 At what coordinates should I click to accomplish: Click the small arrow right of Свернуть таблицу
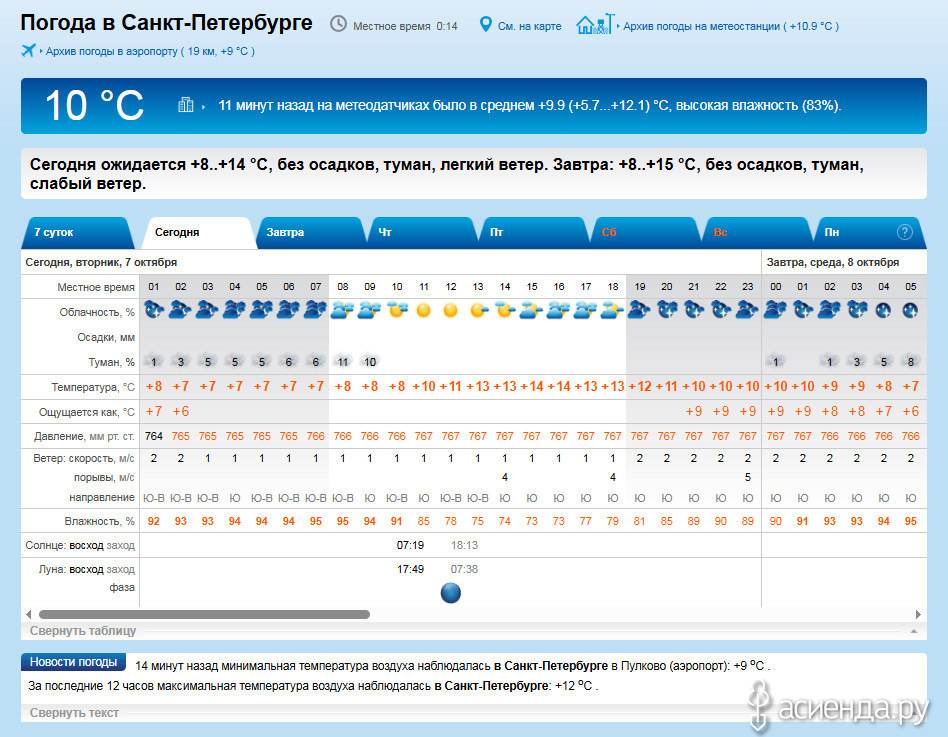pos(913,632)
